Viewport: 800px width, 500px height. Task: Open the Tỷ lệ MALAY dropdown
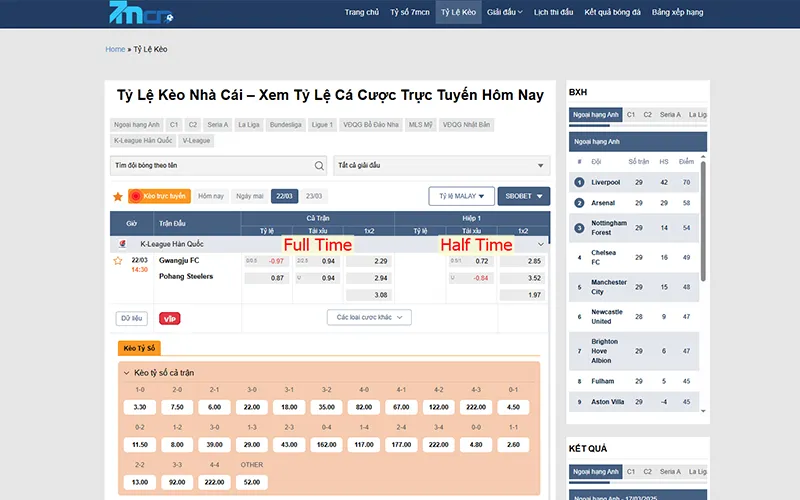click(461, 196)
